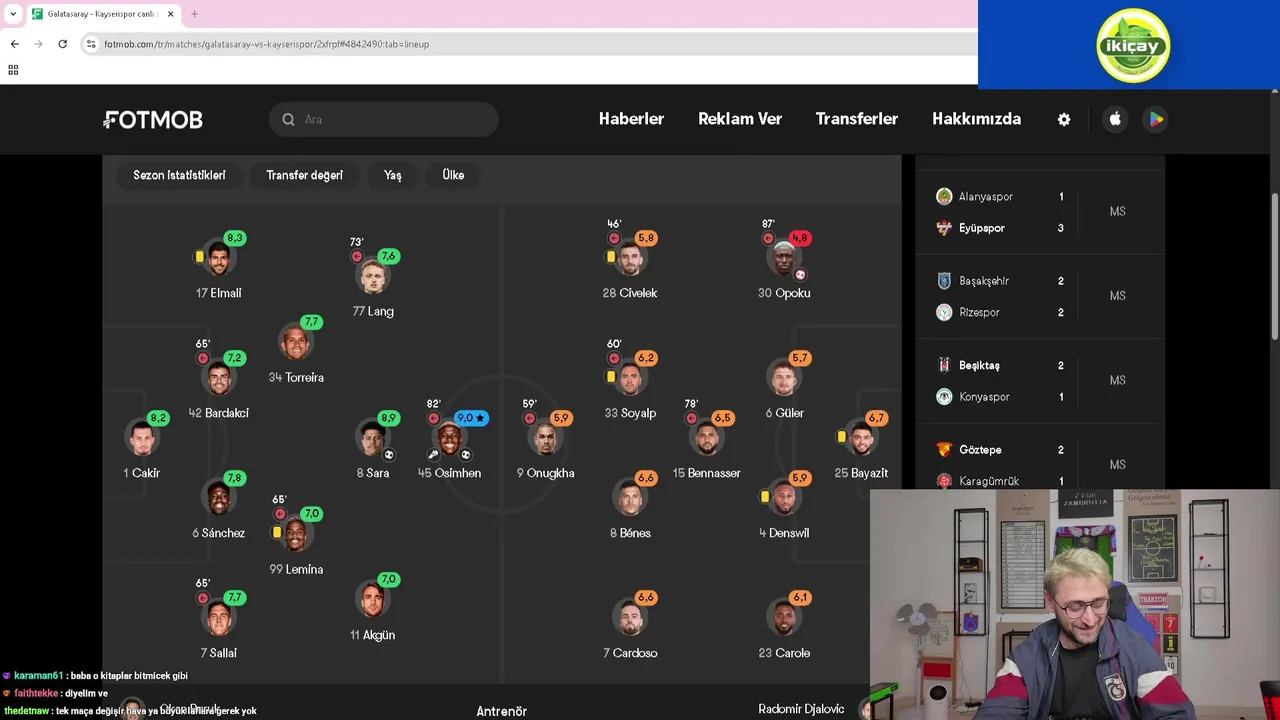This screenshot has width=1280, height=720.
Task: Open Sallai player avatar
Action: click(219, 619)
